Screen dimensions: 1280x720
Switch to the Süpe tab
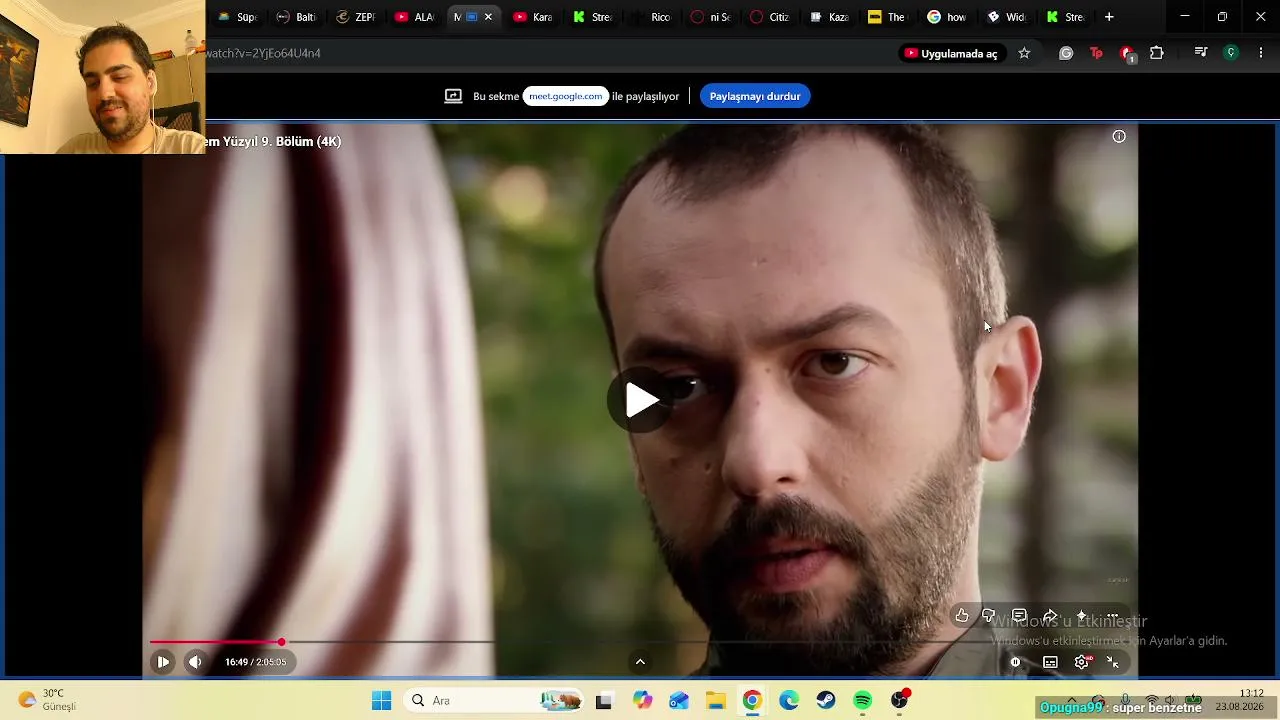[238, 17]
